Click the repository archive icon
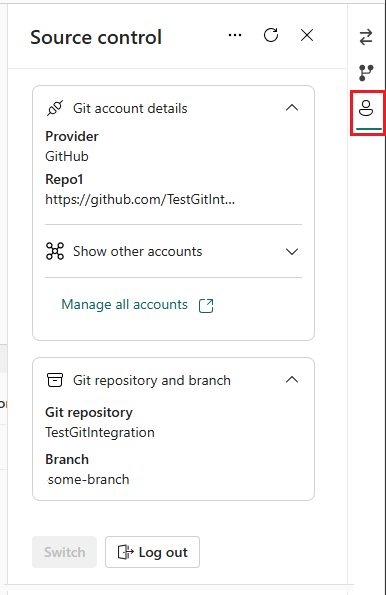The width and height of the screenshot is (386, 595). tap(55, 380)
